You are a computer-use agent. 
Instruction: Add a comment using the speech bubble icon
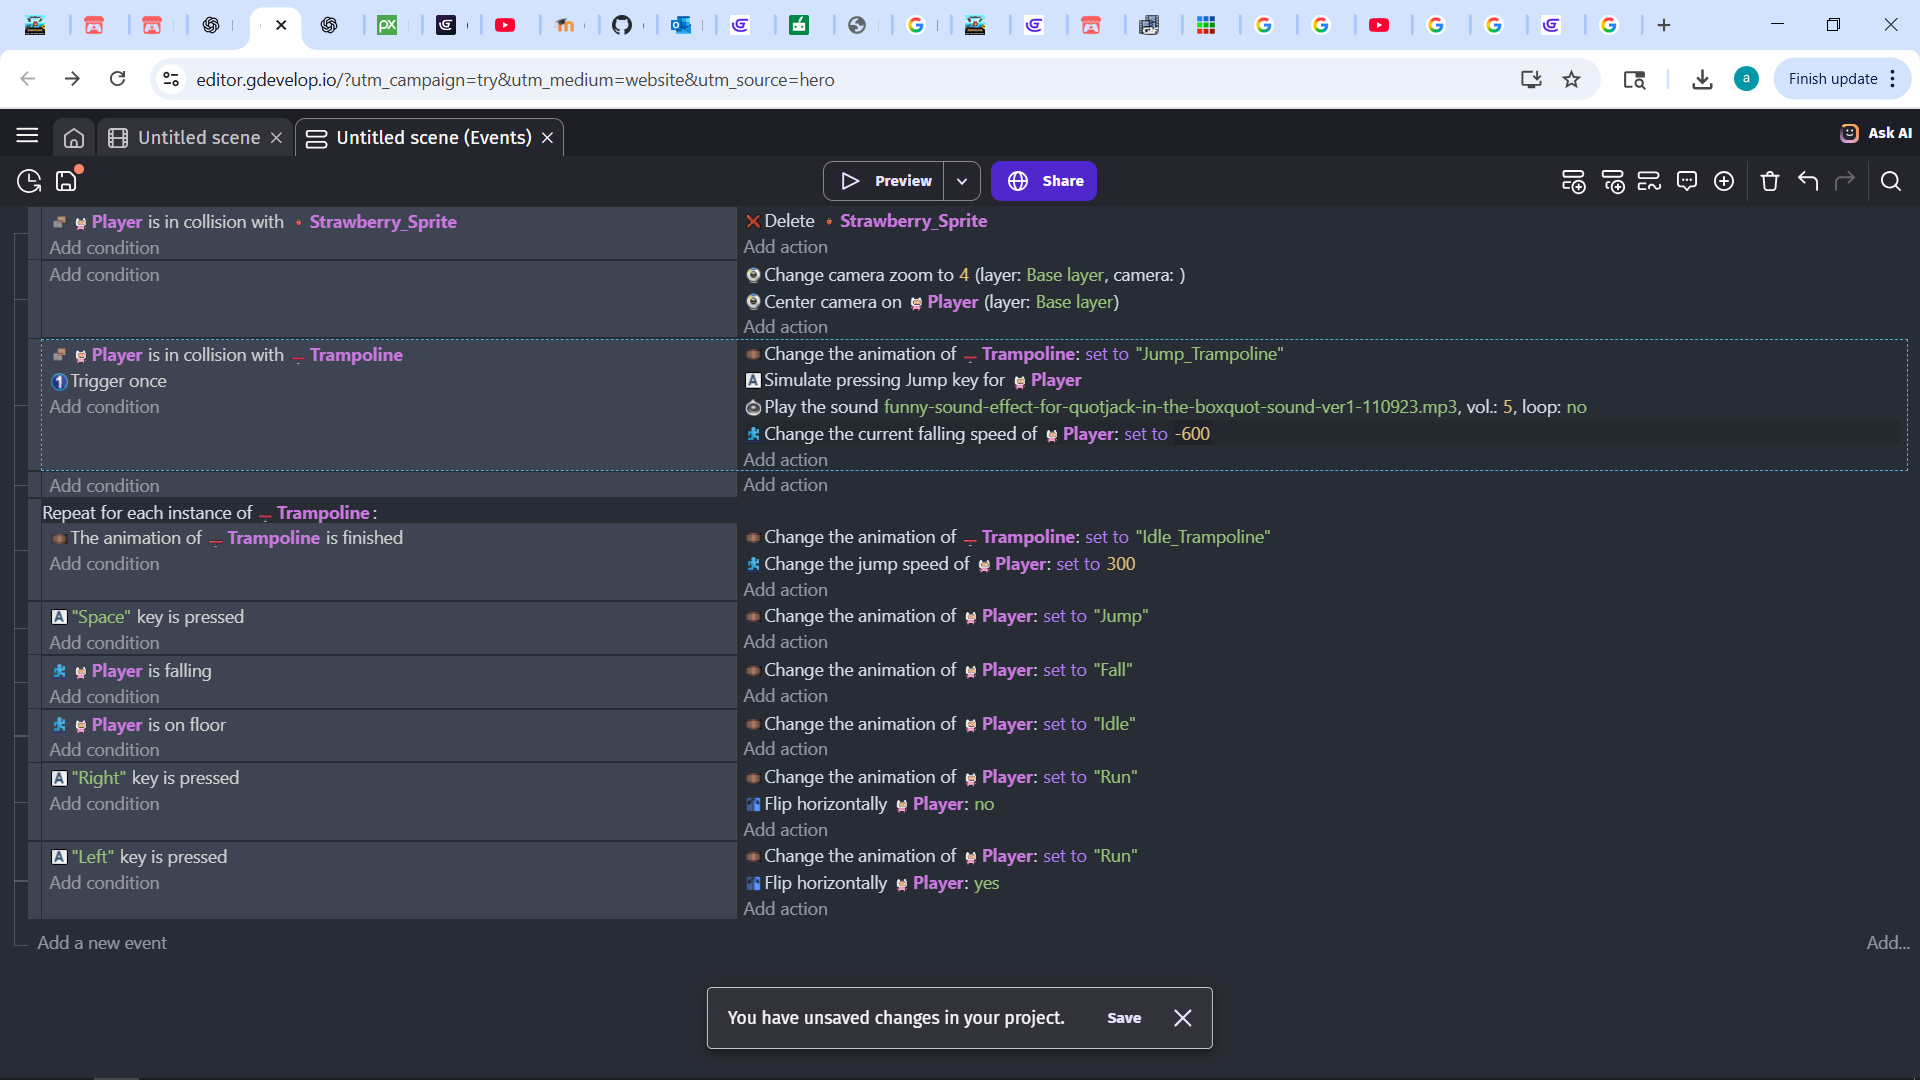[1687, 180]
